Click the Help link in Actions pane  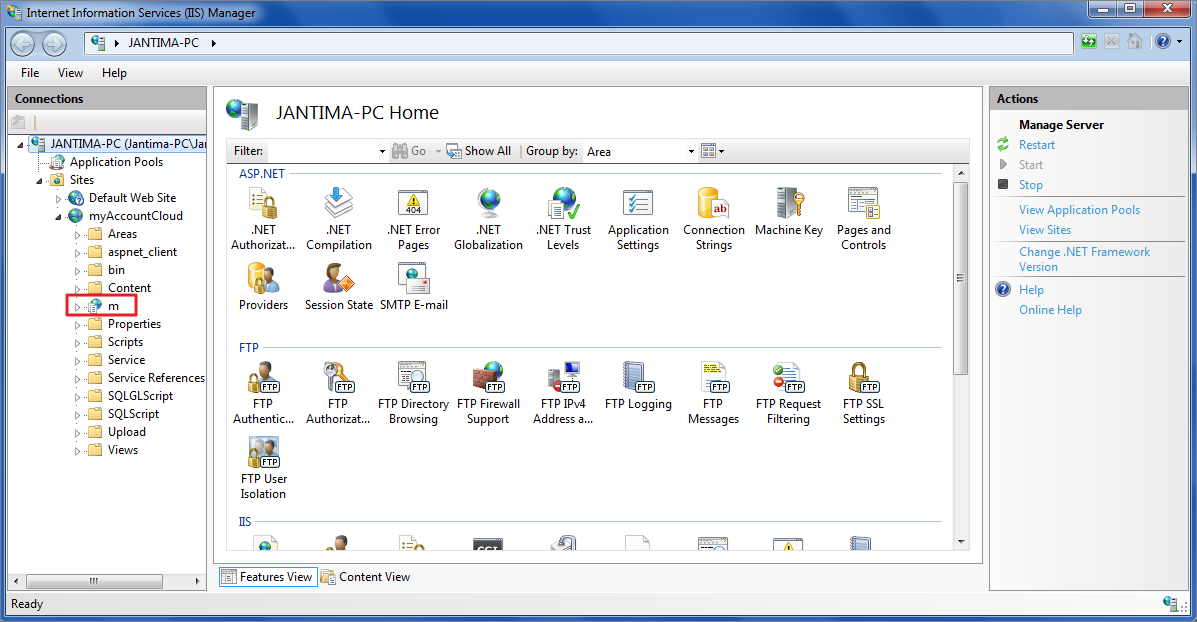1031,290
